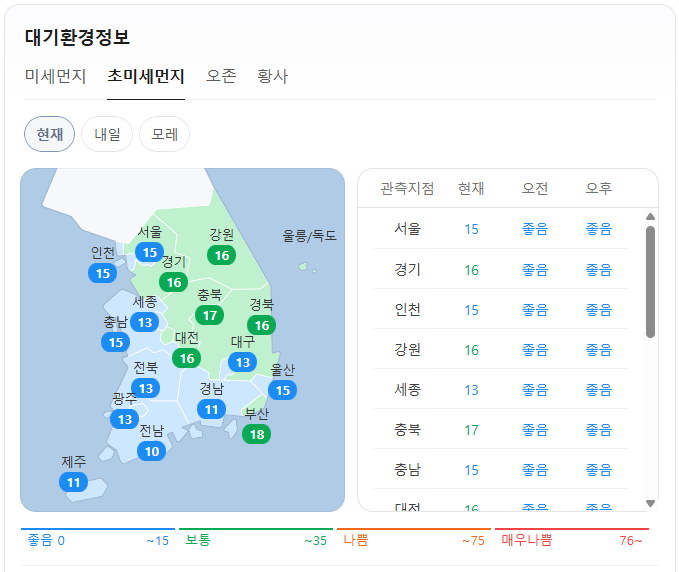
Task: Click the 관측지점 column header
Action: pos(407,188)
